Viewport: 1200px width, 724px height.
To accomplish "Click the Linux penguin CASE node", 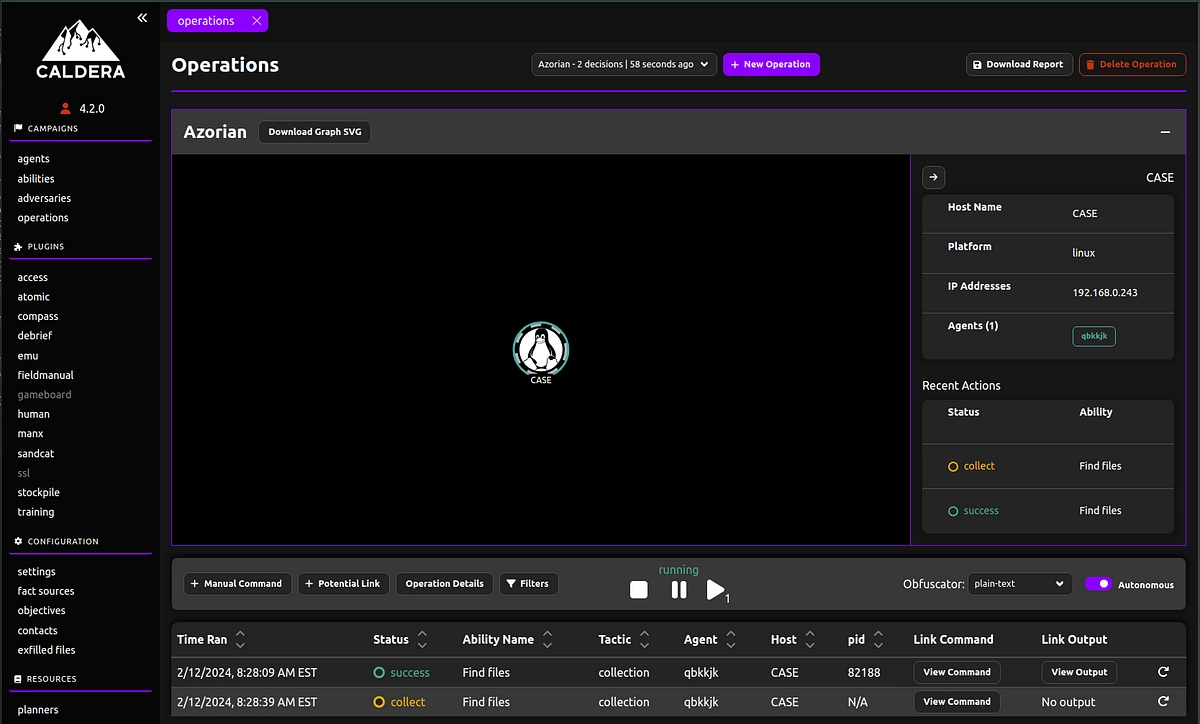I will click(x=541, y=348).
